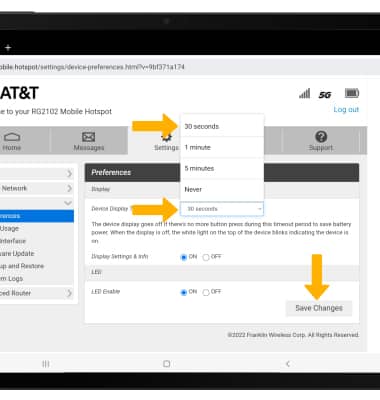Set LED Enable to OFF
Viewport: 380px width, 400px height.
(x=206, y=292)
